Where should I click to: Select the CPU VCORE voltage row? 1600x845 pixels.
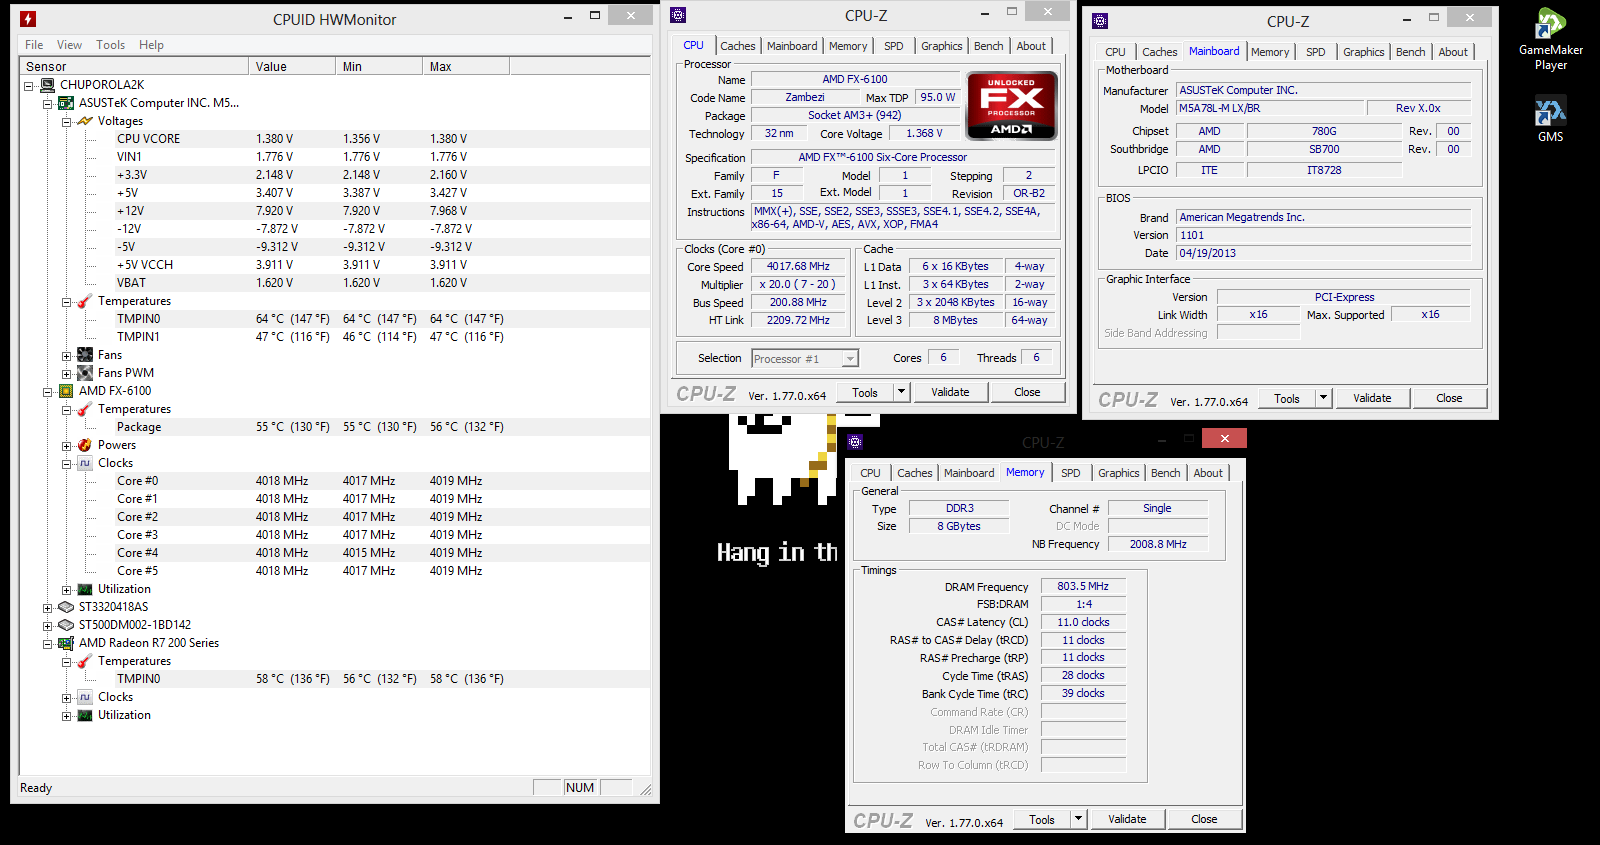tap(335, 139)
